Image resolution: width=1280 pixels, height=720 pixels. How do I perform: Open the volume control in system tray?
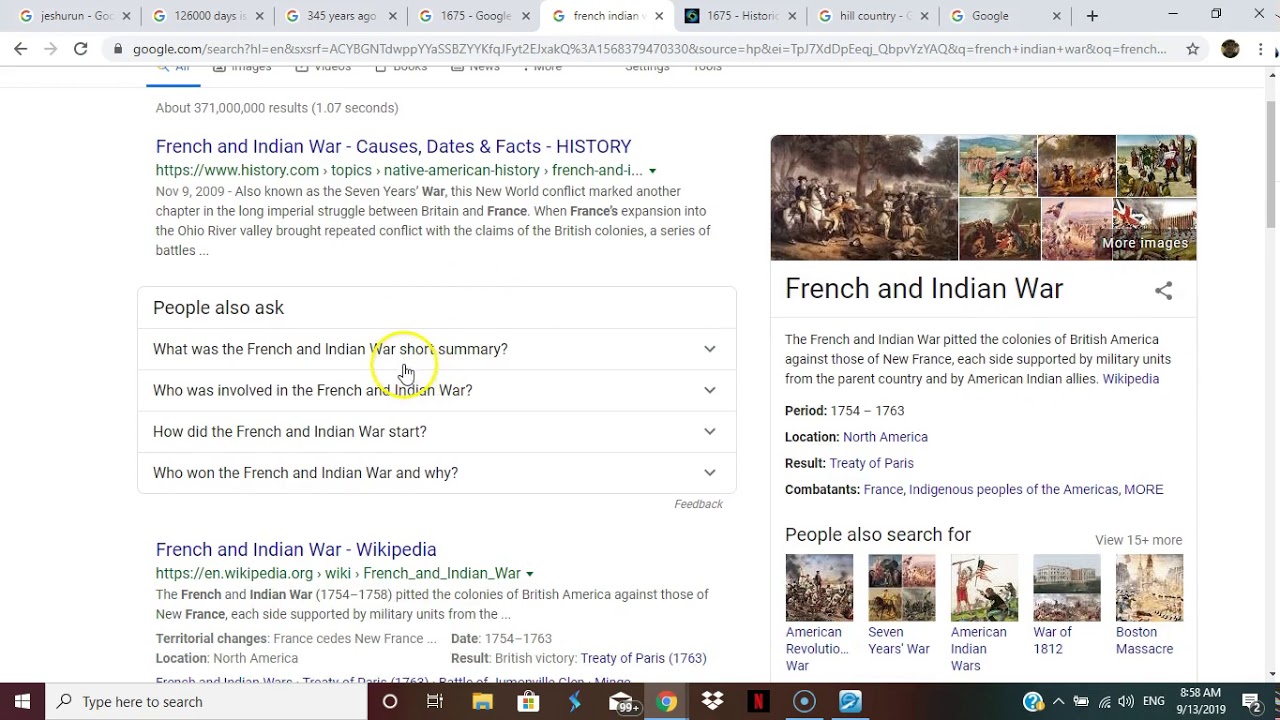click(x=1127, y=702)
